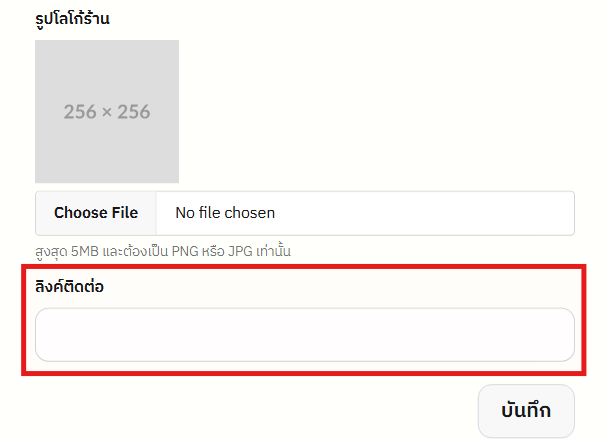This screenshot has width=607, height=439.
Task: Activate the empty field above บันทึก
Action: tap(305, 334)
